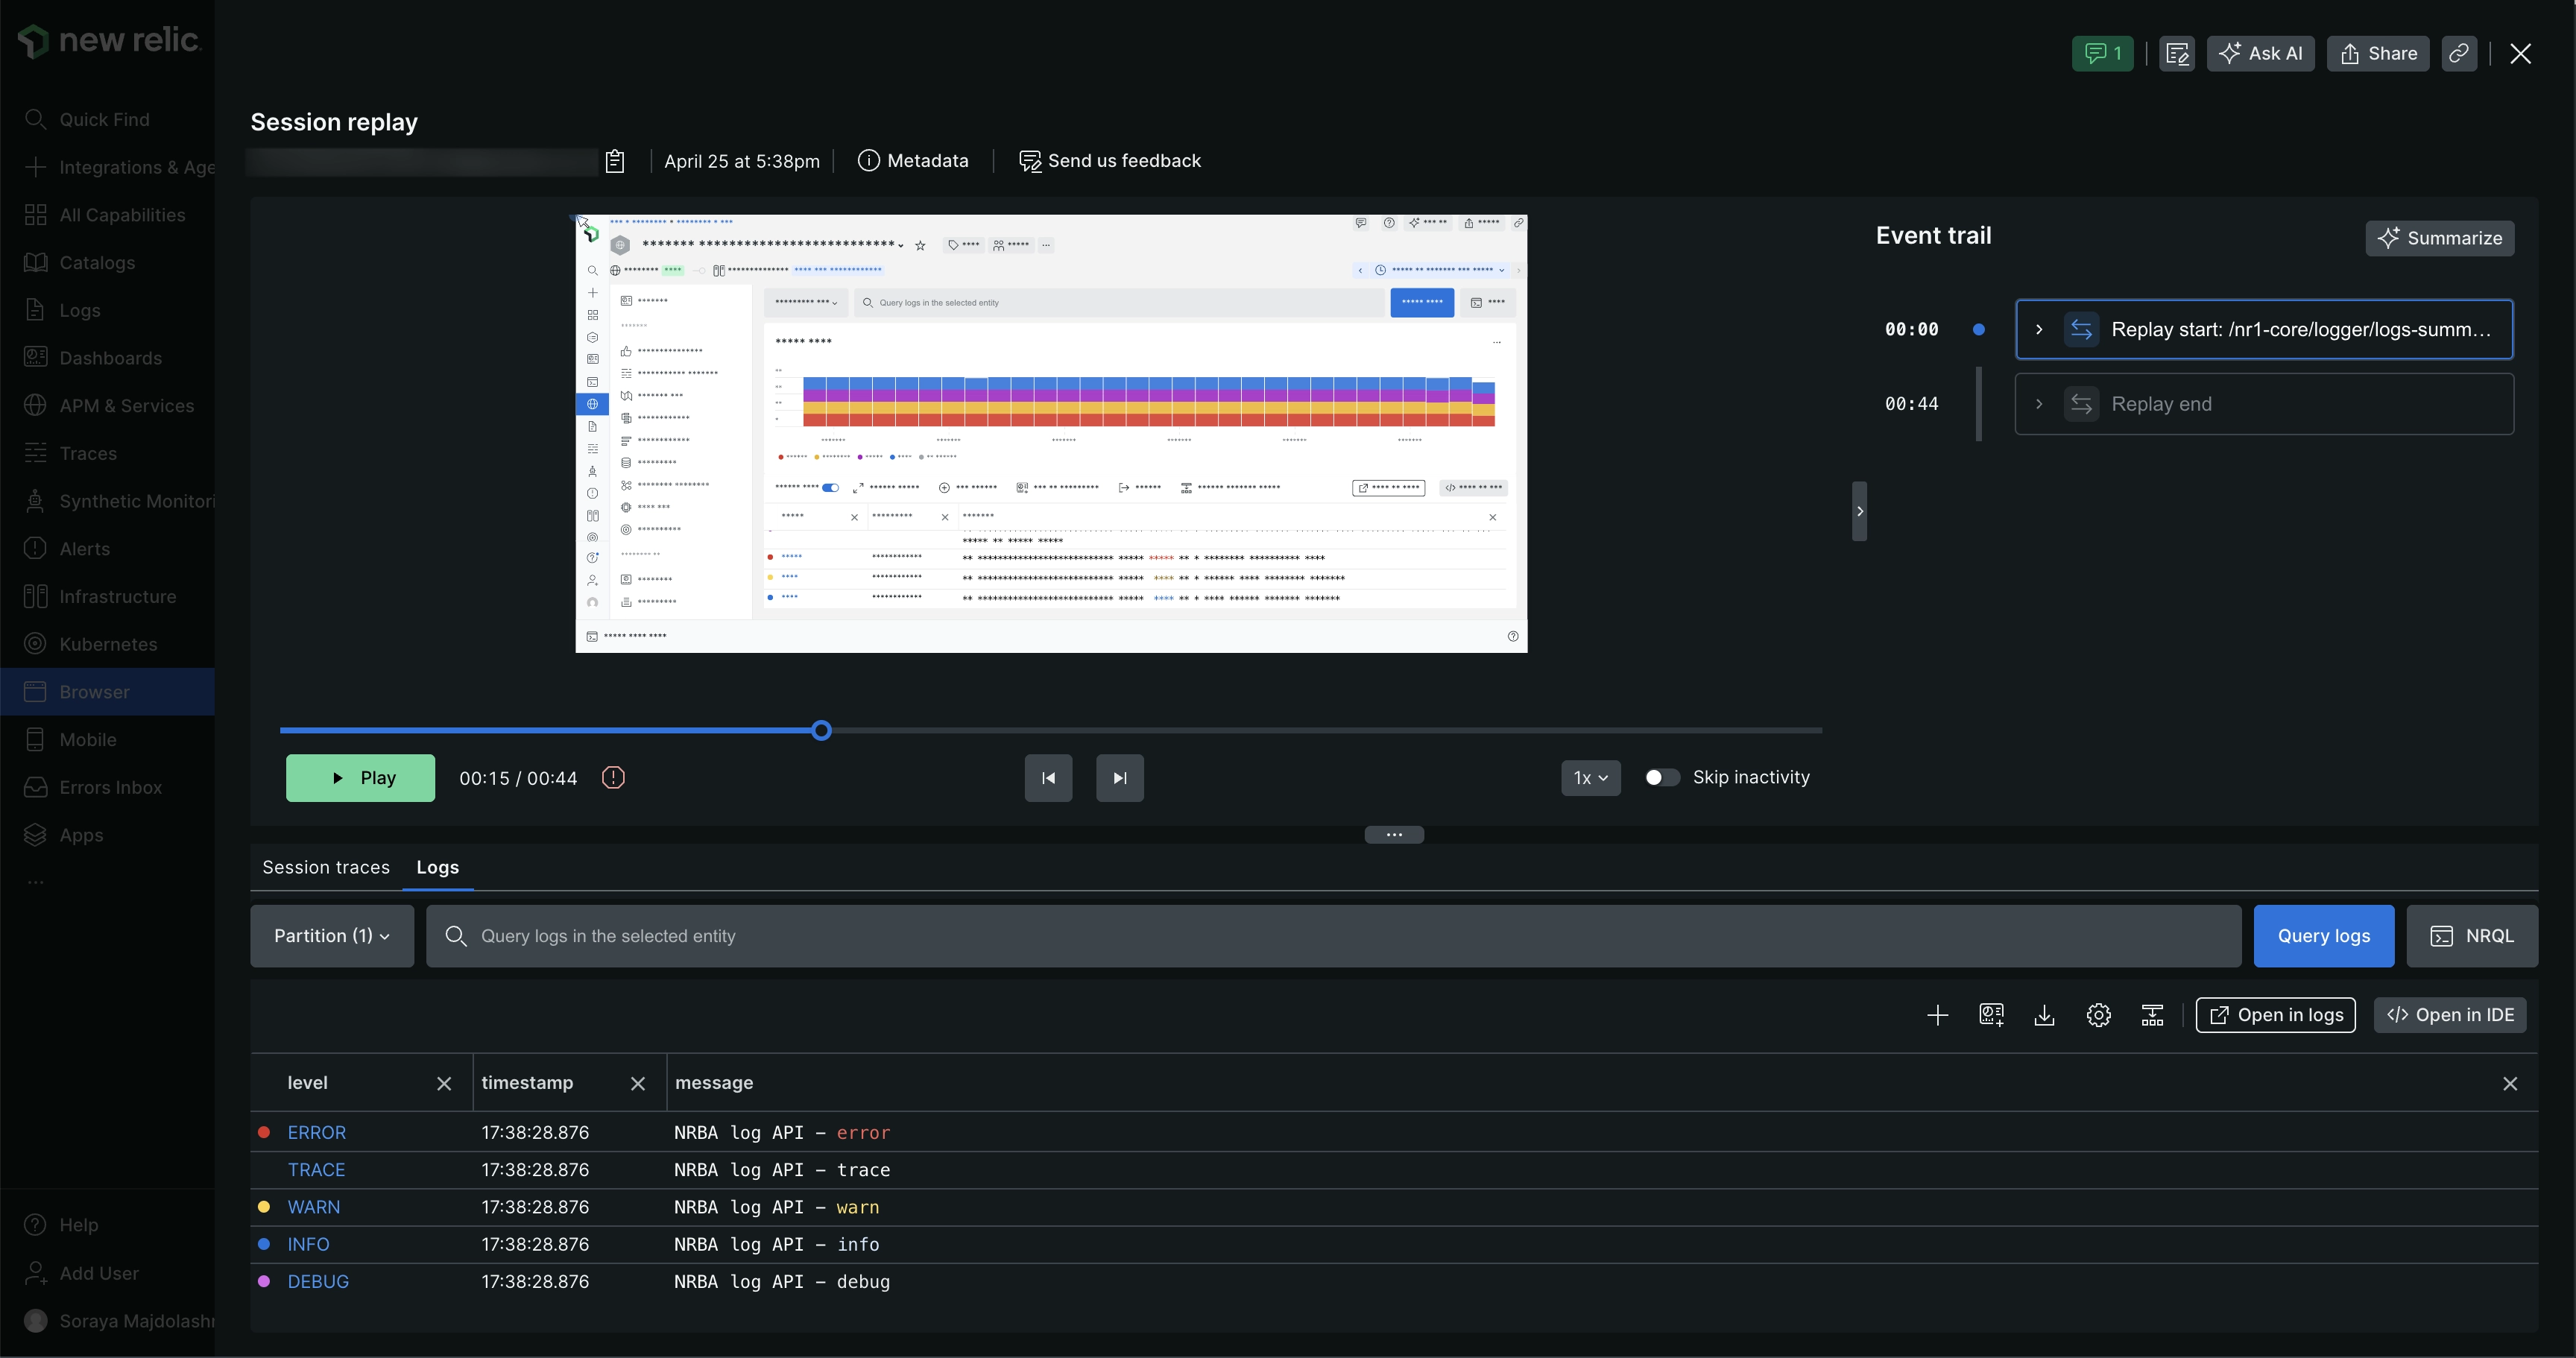The width and height of the screenshot is (2576, 1358).
Task: Skip to next event in replay
Action: coord(1120,778)
